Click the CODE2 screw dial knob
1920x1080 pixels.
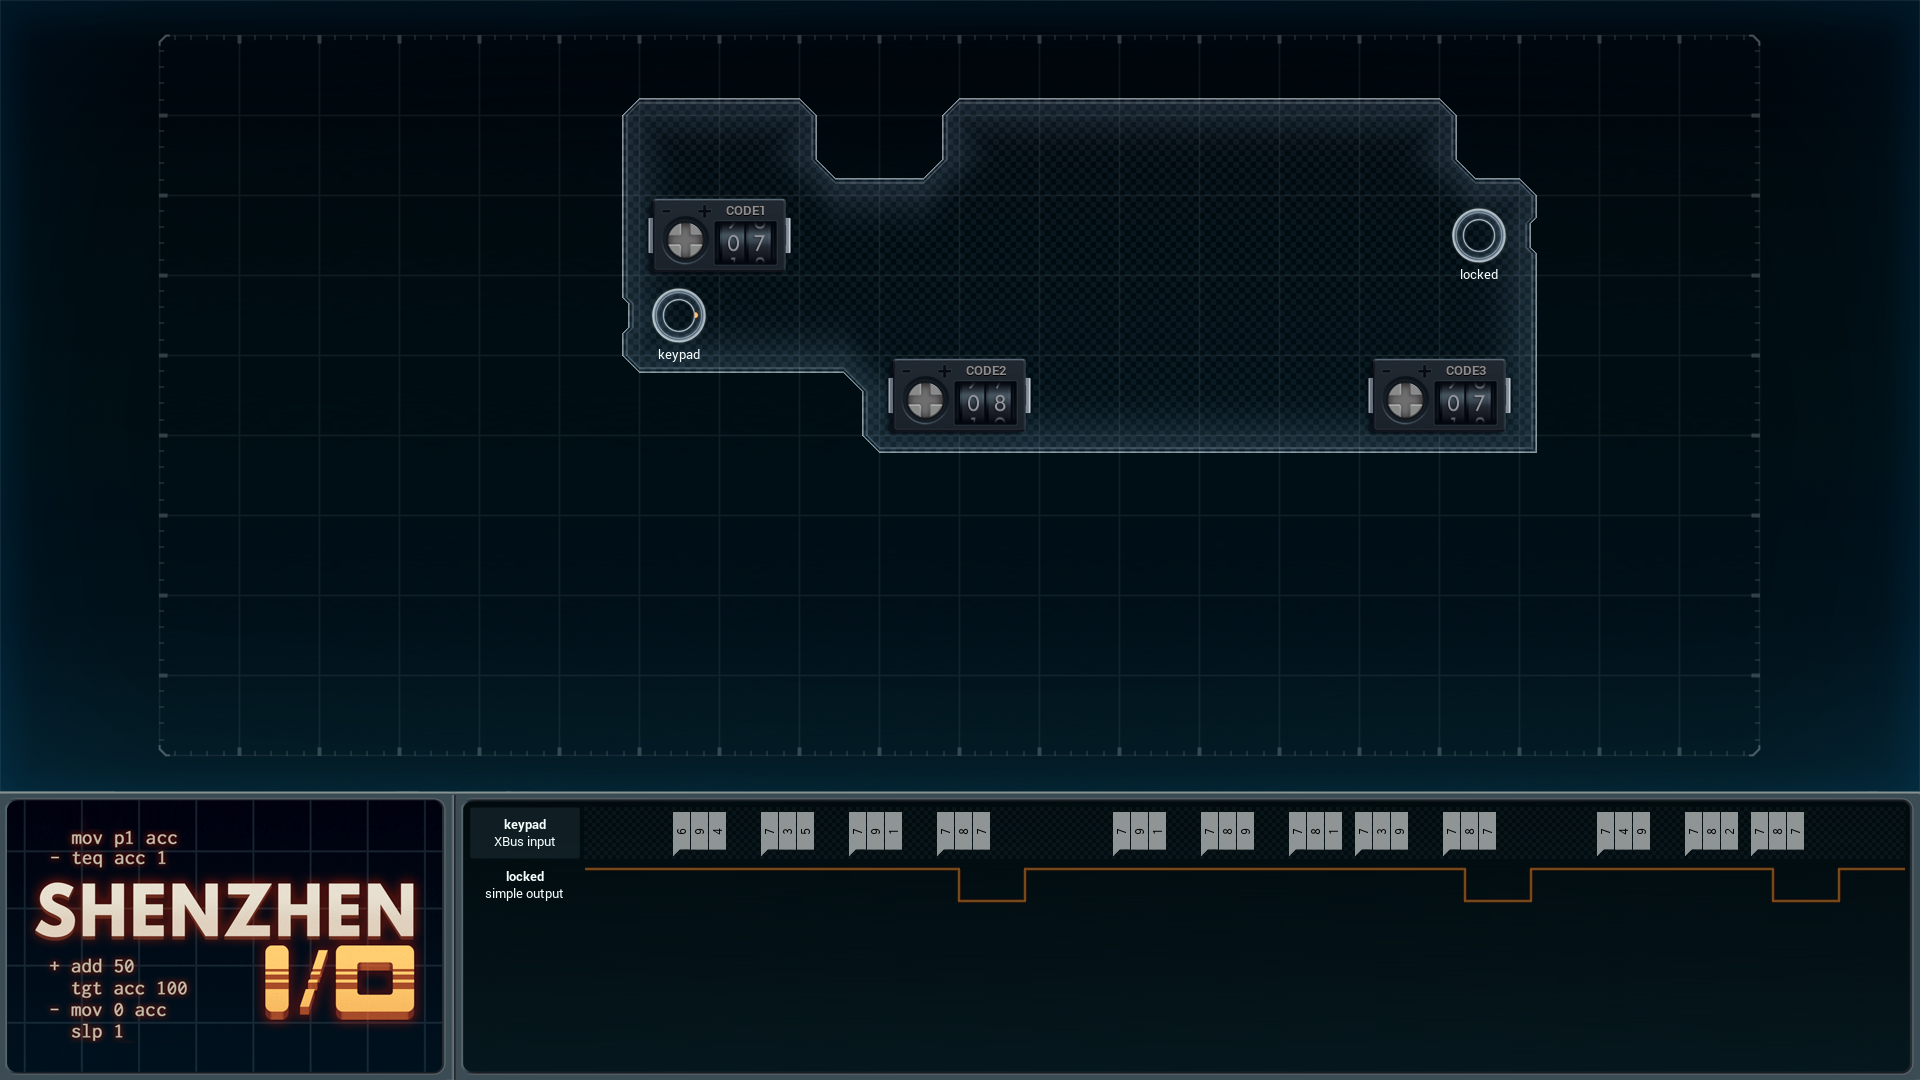925,400
